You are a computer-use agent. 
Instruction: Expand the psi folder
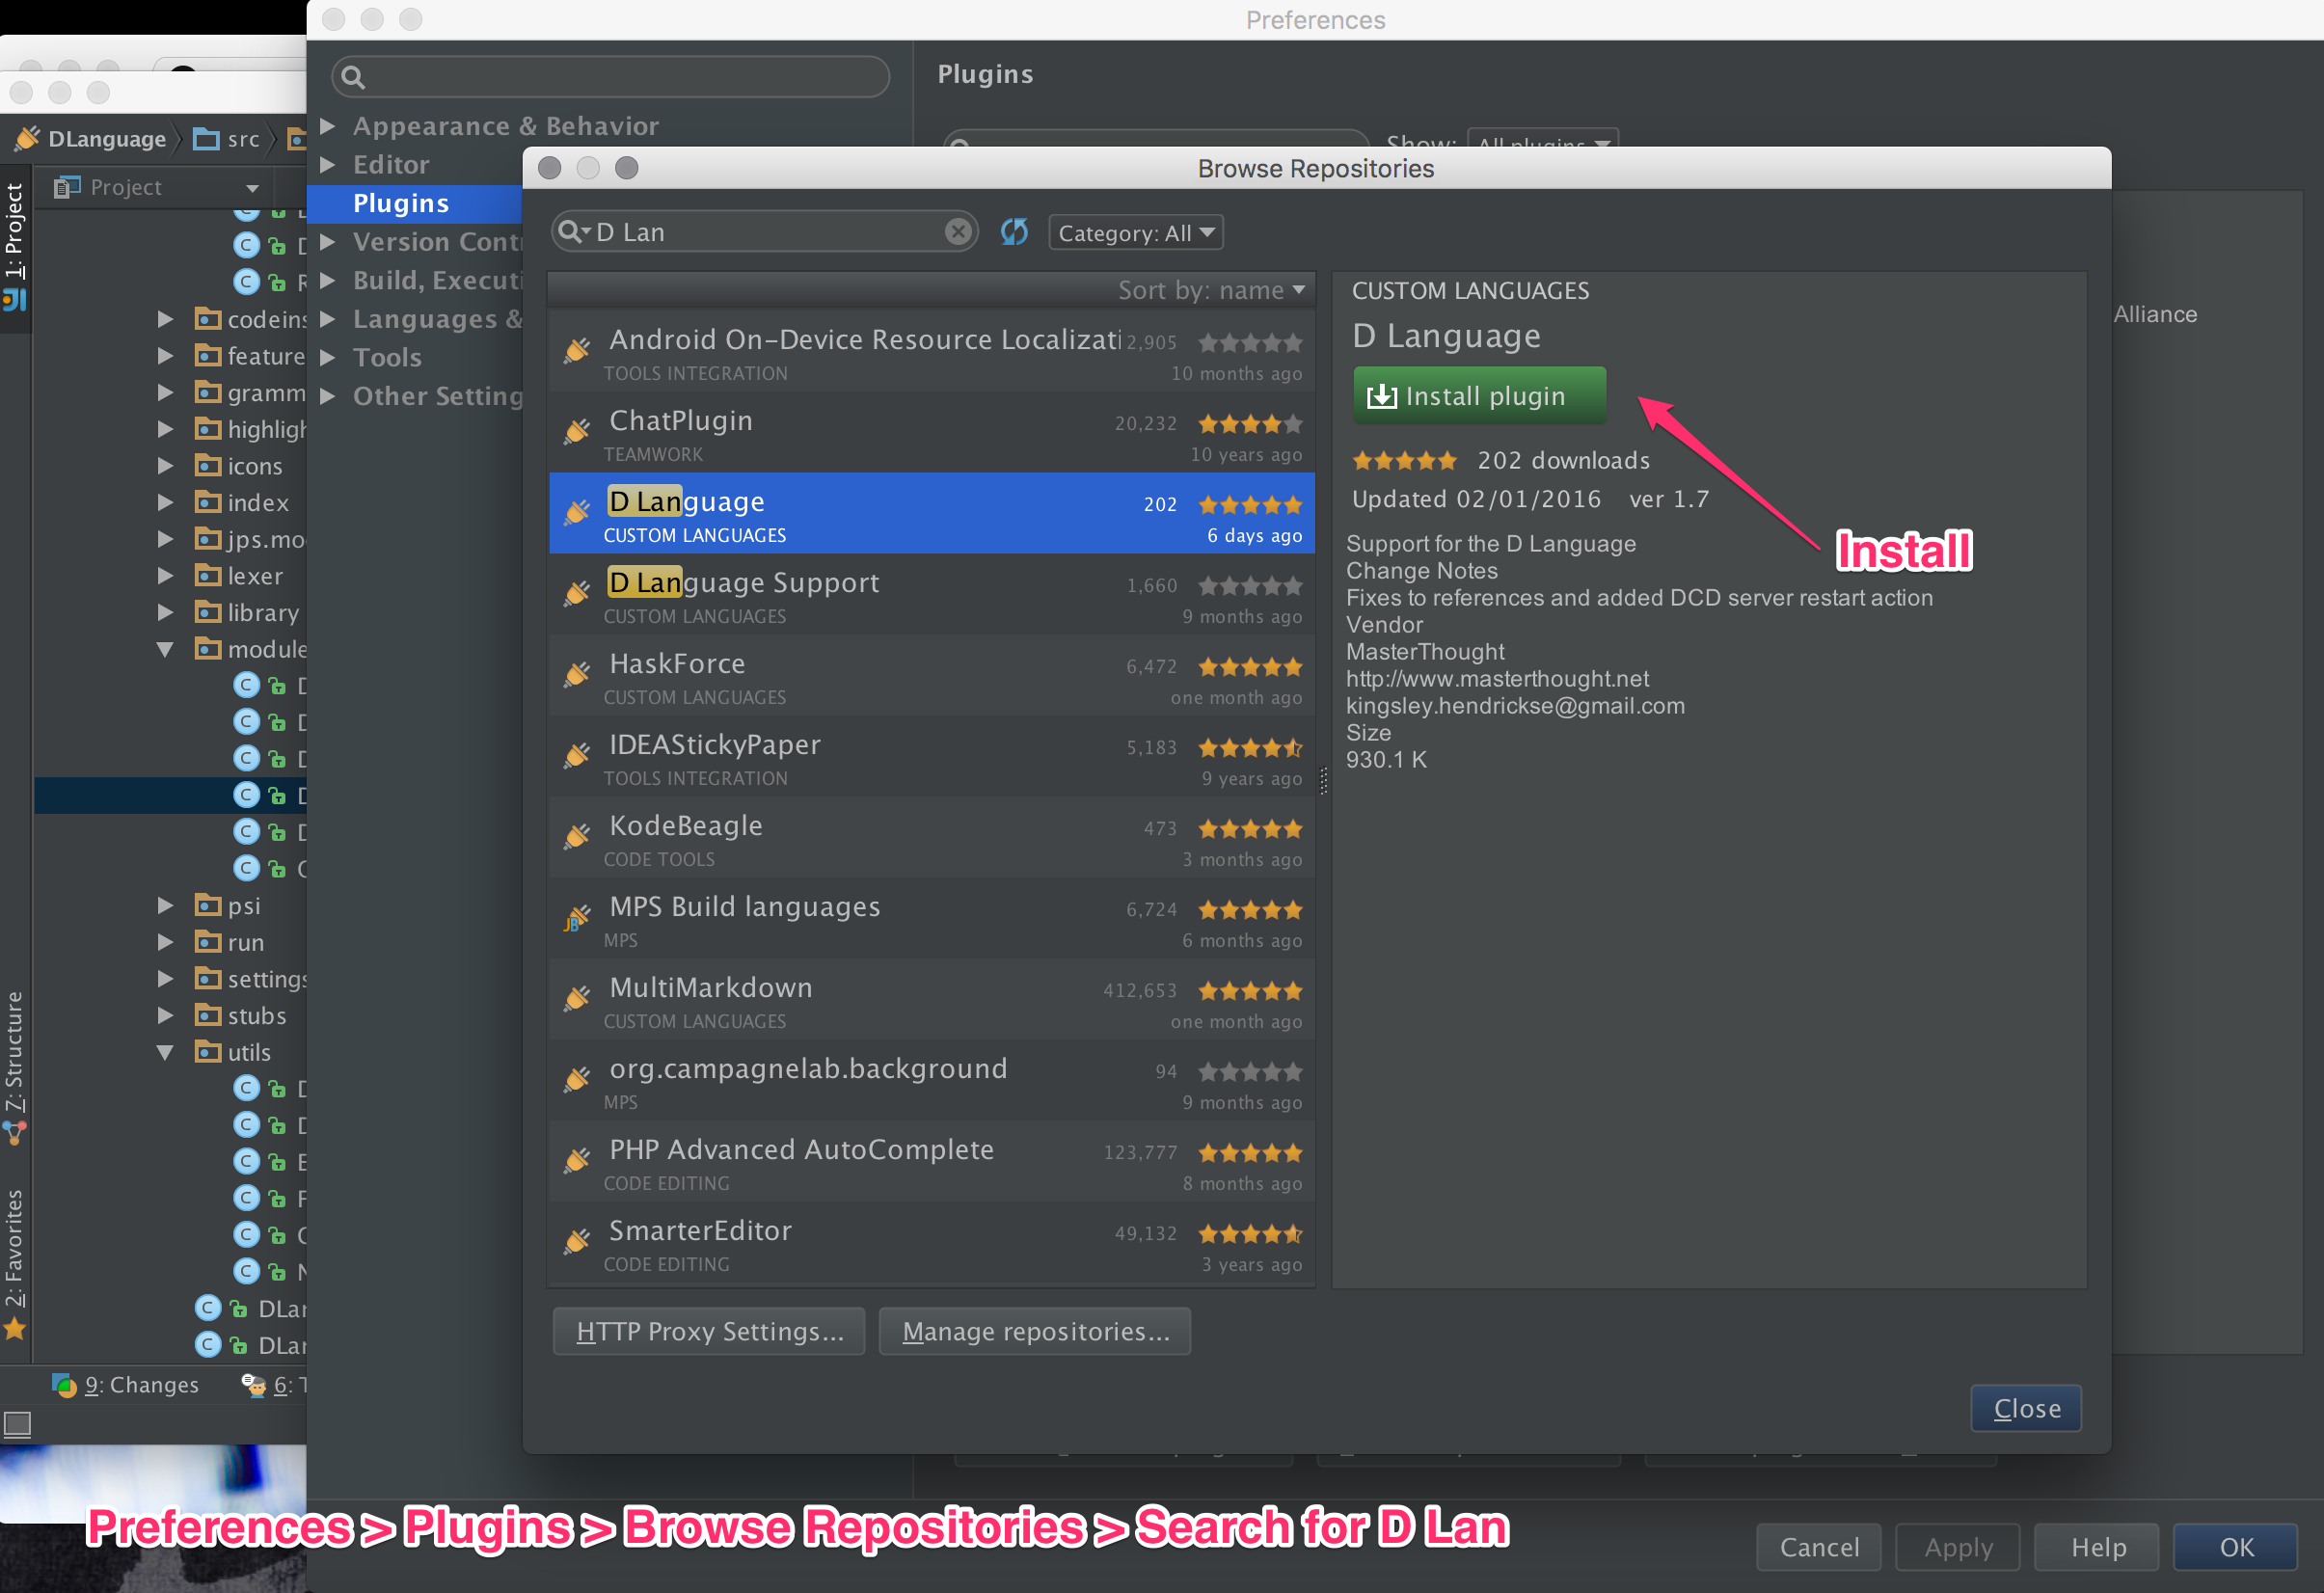[x=166, y=905]
